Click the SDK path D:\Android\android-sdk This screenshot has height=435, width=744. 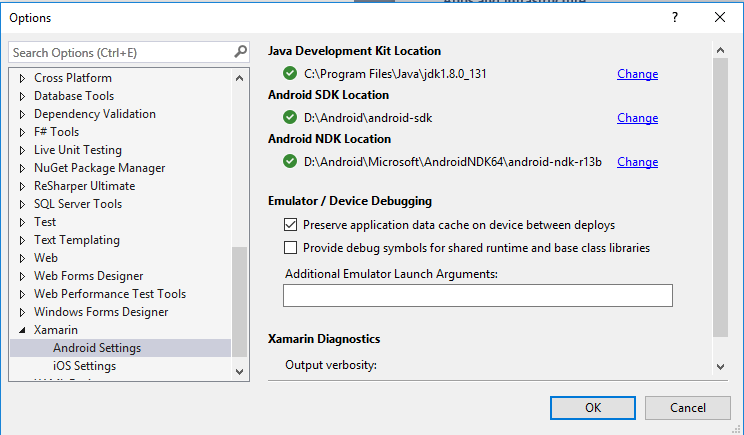(368, 118)
